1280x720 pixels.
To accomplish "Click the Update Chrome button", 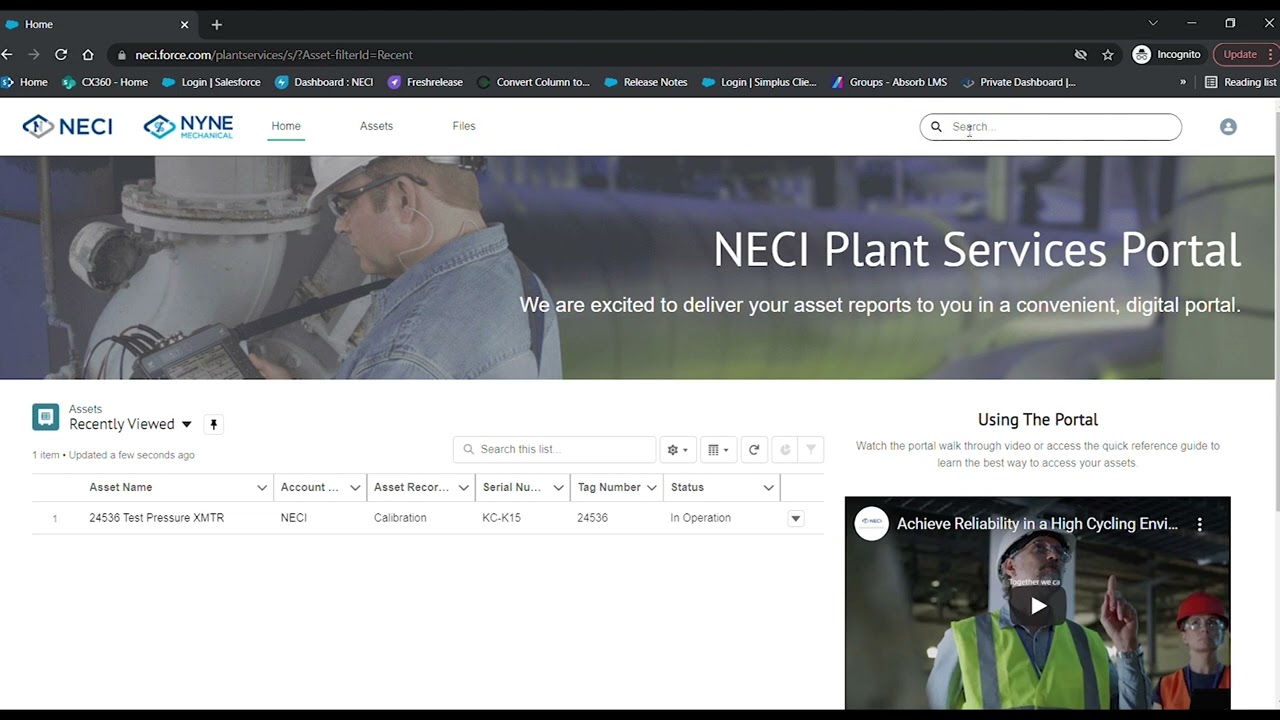I will click(1240, 55).
